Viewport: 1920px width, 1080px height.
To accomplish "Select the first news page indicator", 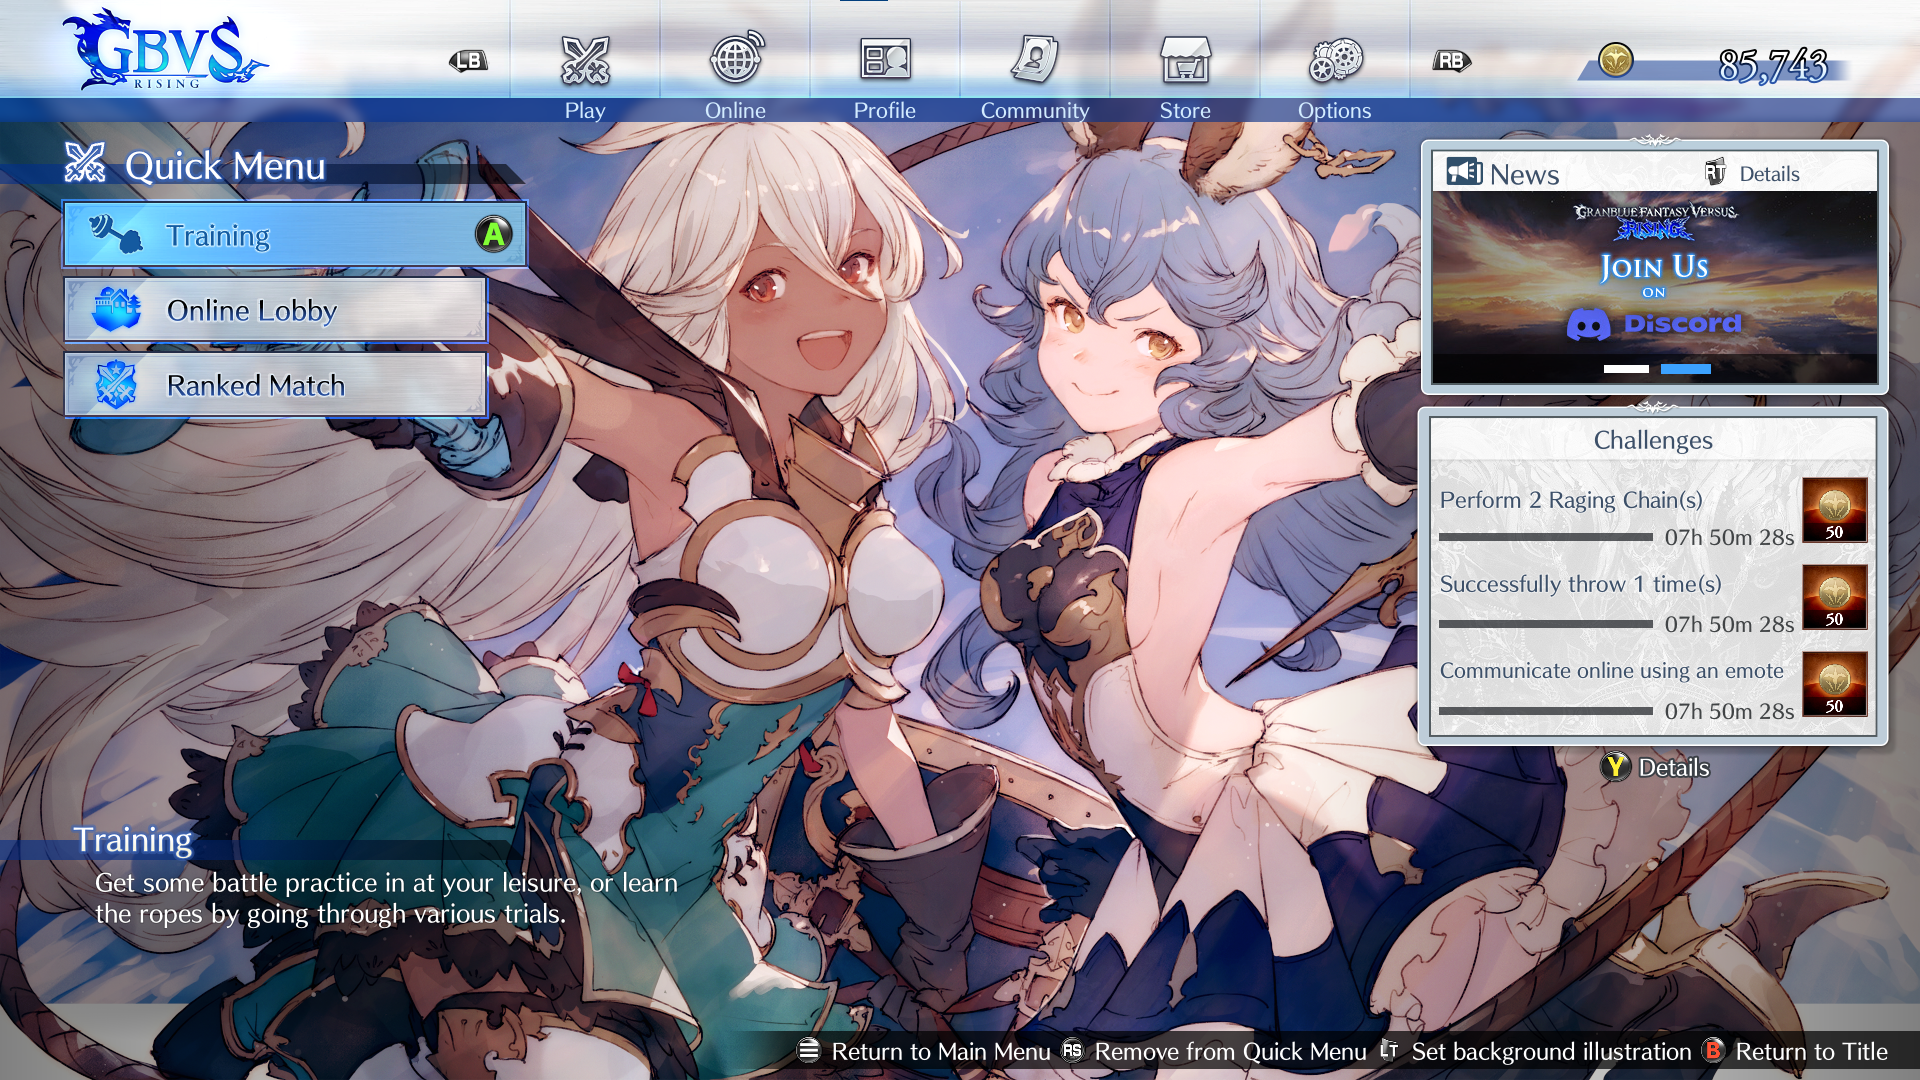I will click(1626, 369).
